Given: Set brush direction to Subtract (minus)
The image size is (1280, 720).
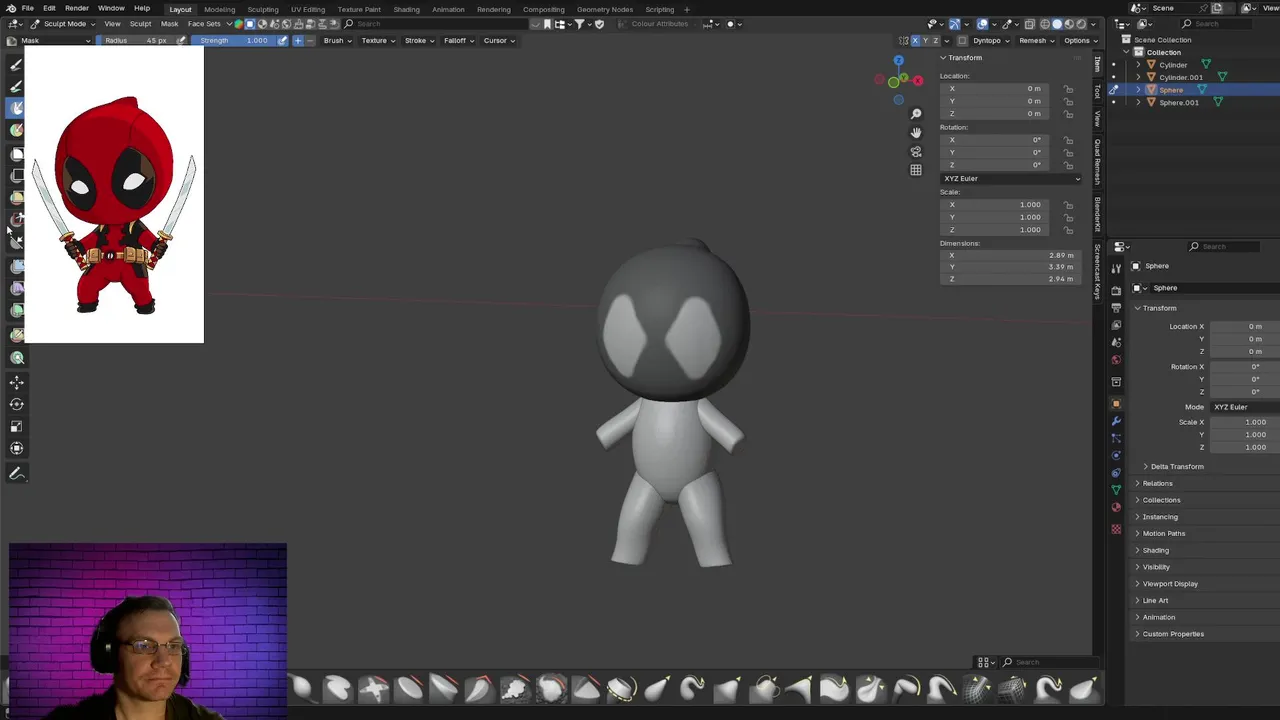Looking at the screenshot, I should [x=309, y=40].
